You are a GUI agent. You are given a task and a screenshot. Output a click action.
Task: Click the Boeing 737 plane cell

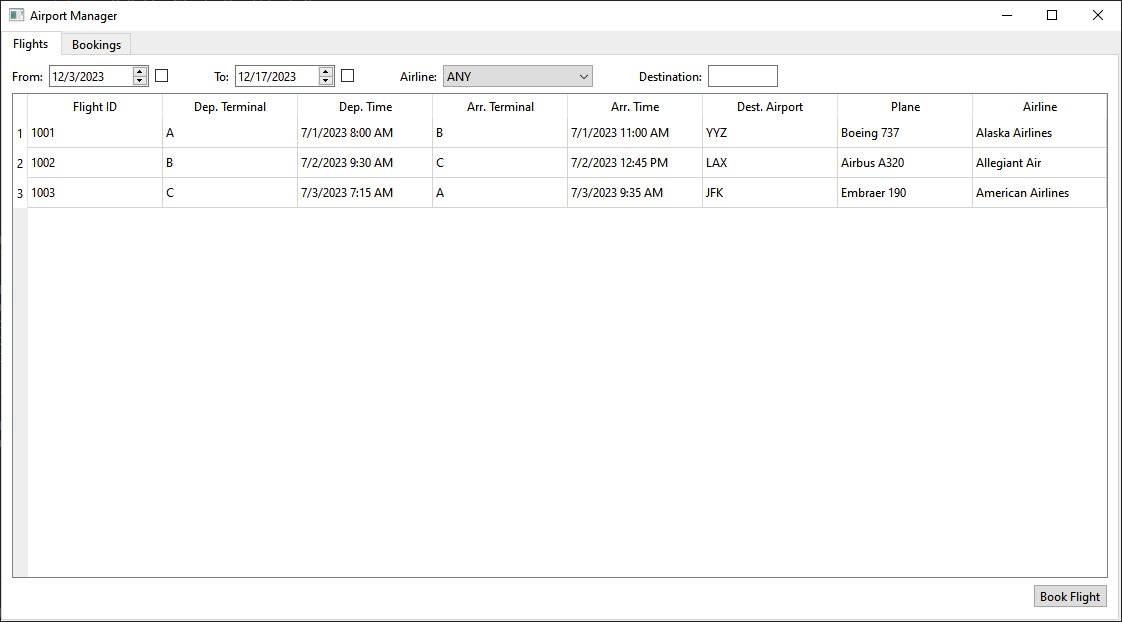tap(905, 133)
